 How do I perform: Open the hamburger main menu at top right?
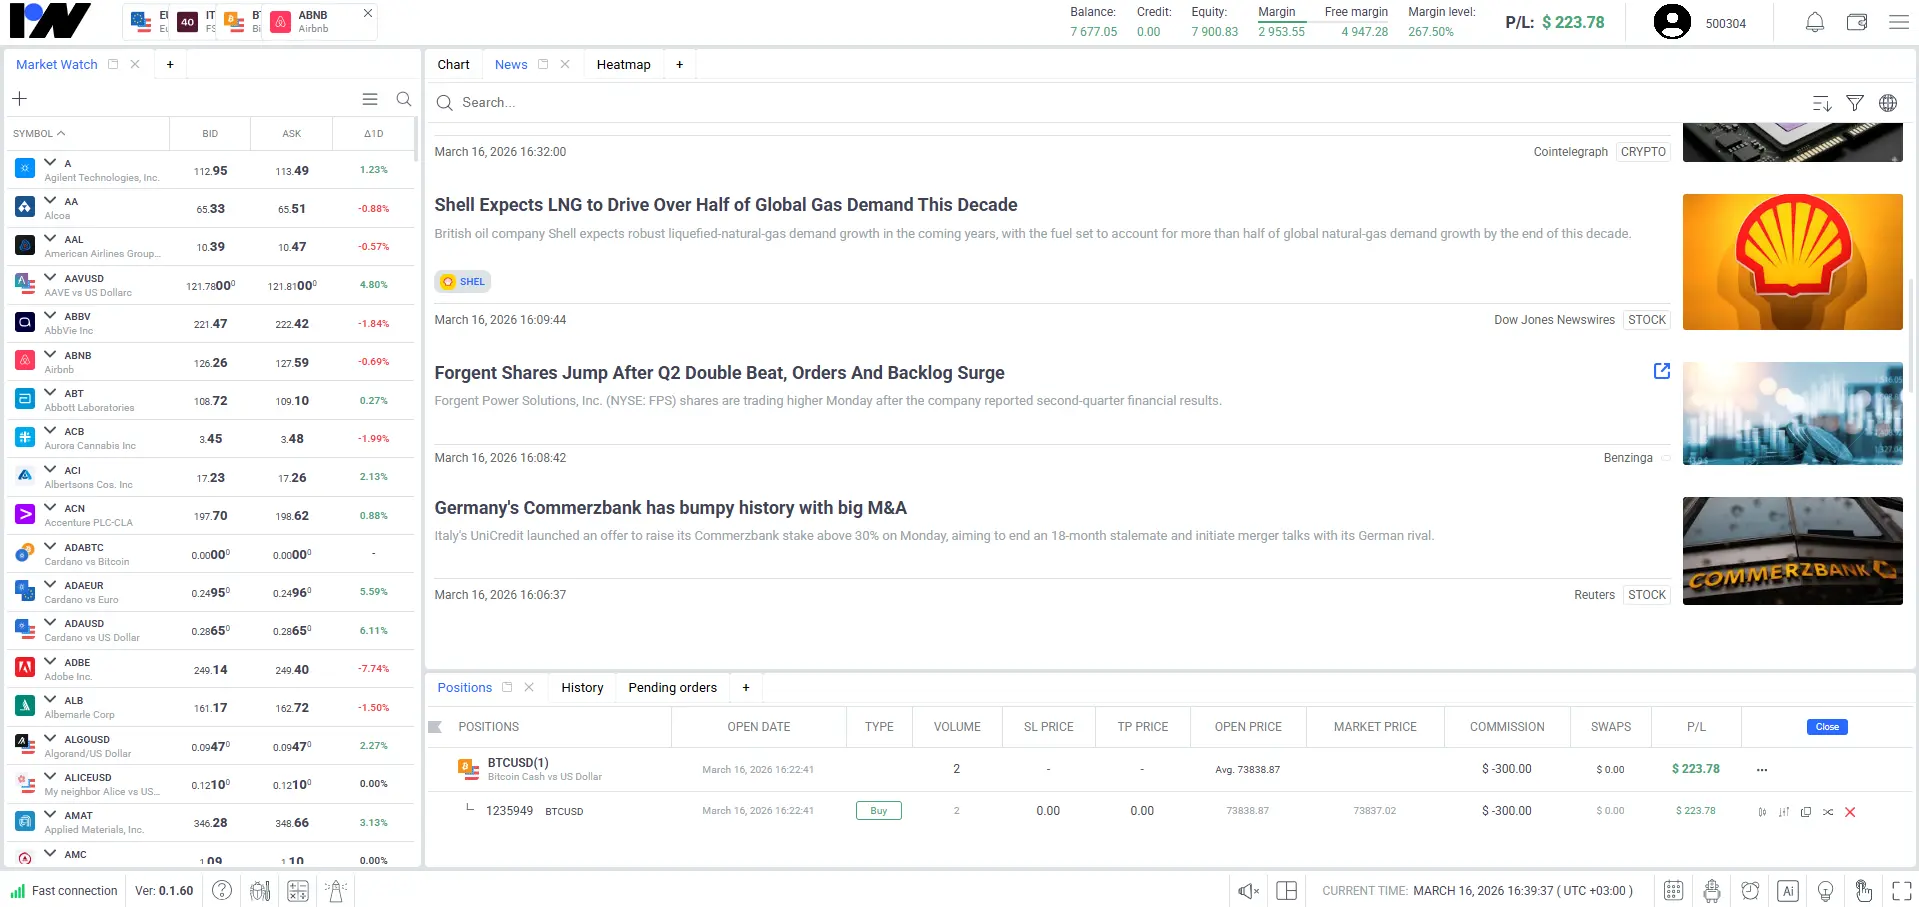[x=1898, y=23]
